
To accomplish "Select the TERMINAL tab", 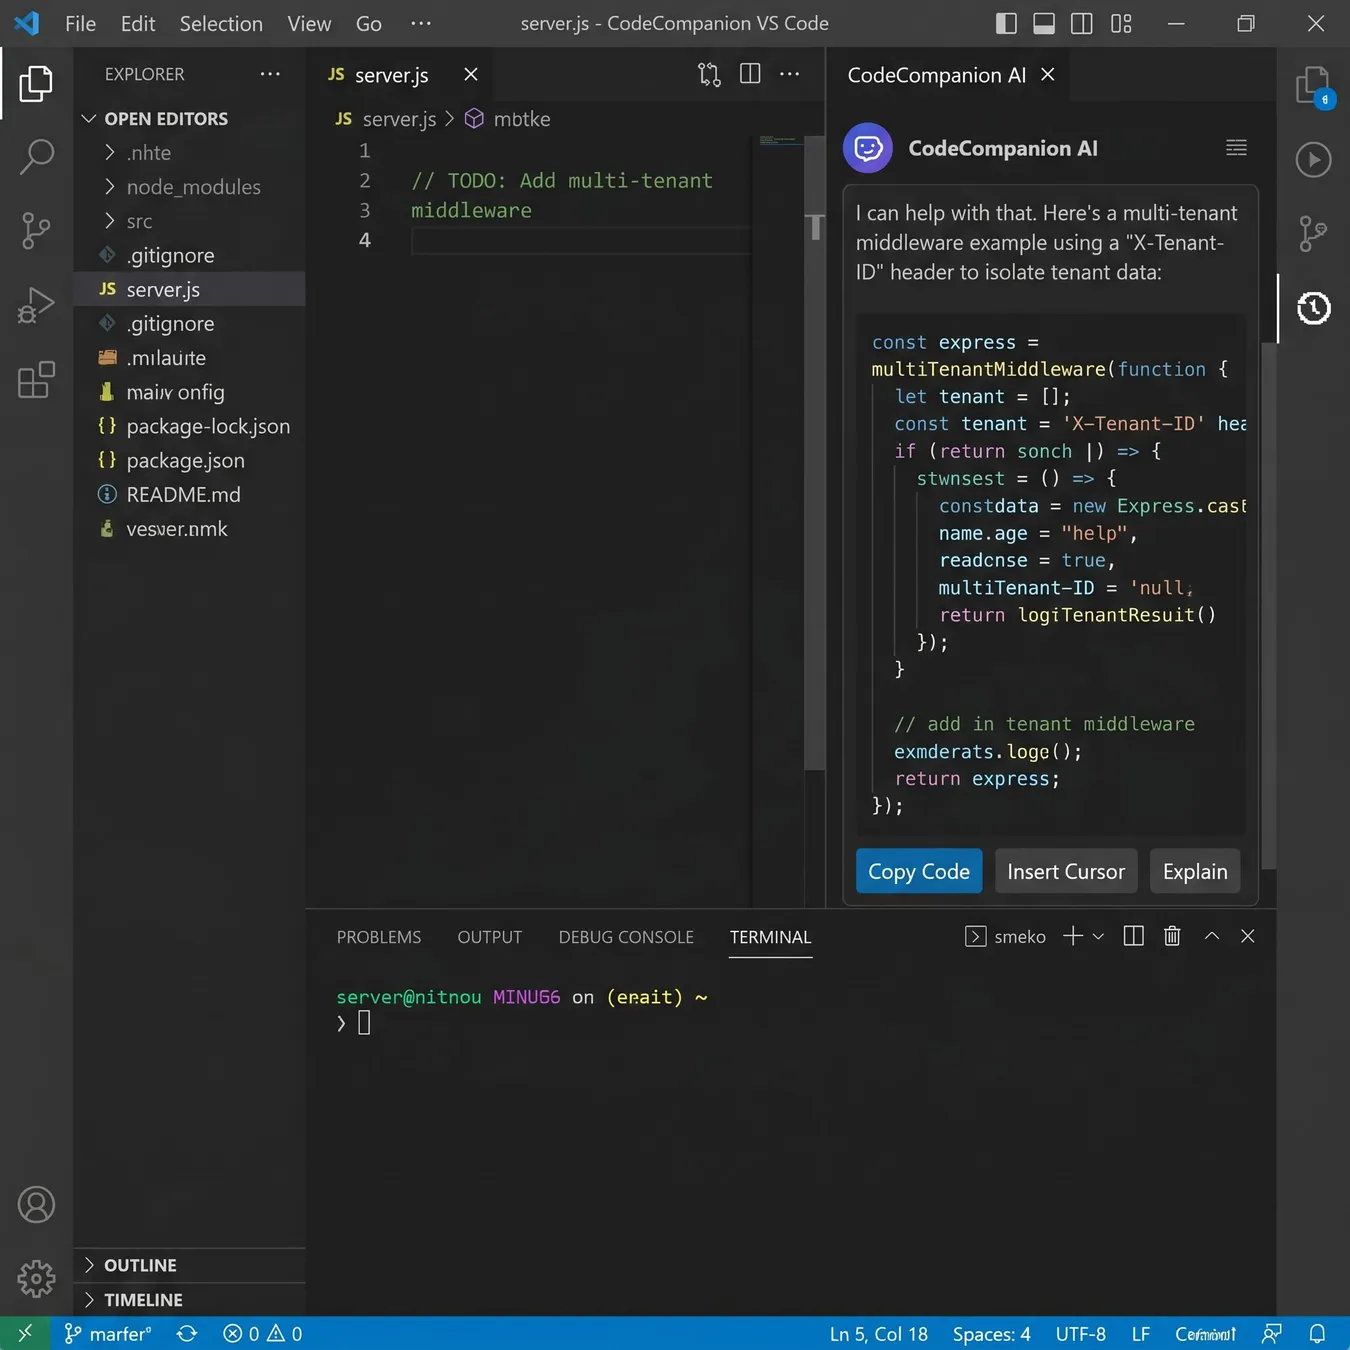I will click(770, 937).
